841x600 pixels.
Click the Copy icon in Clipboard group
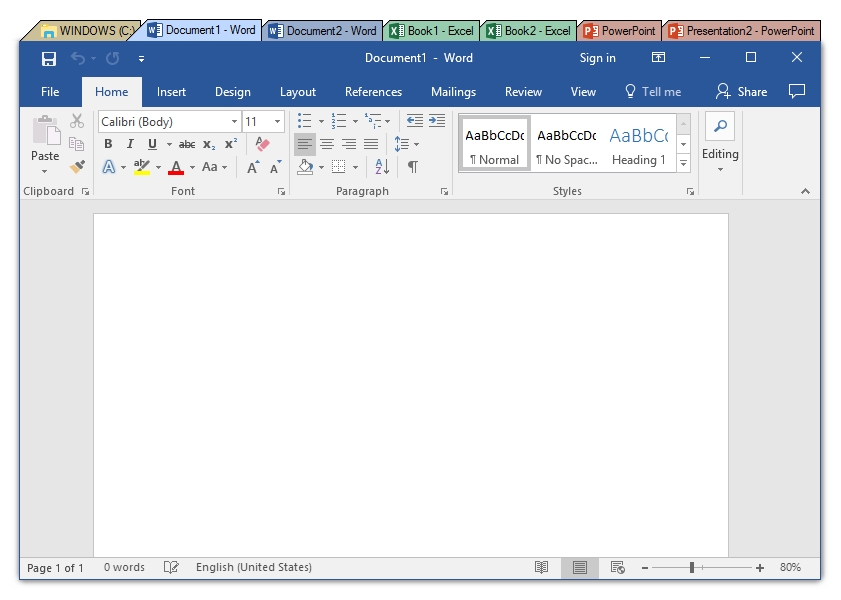point(77,144)
